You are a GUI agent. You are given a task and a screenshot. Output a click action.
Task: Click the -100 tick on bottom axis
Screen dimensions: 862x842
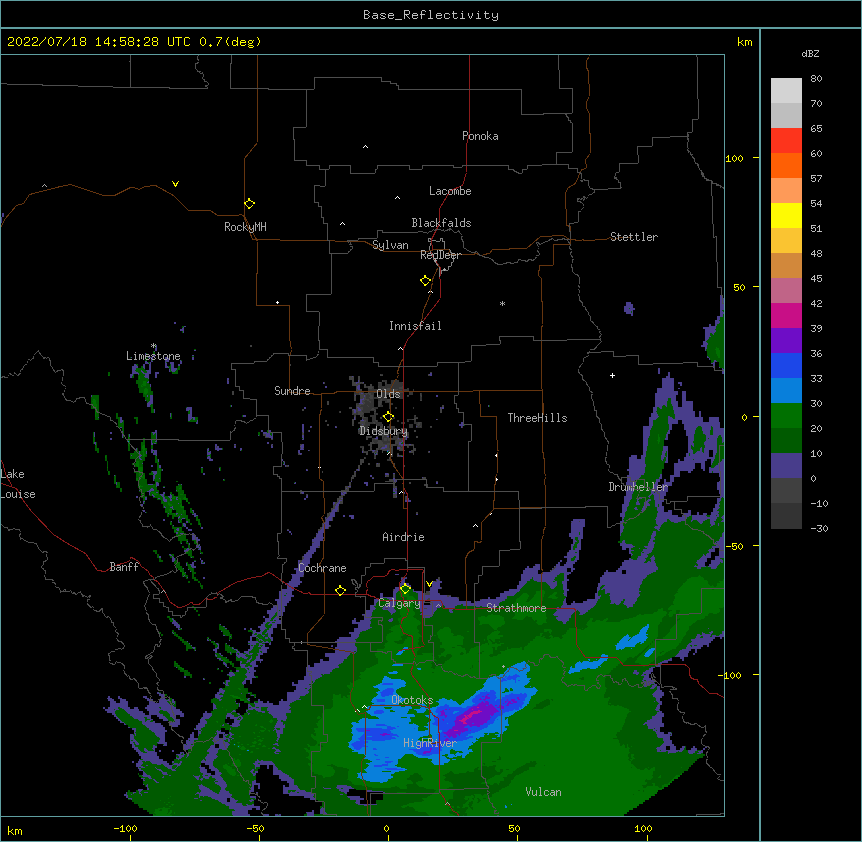[125, 828]
